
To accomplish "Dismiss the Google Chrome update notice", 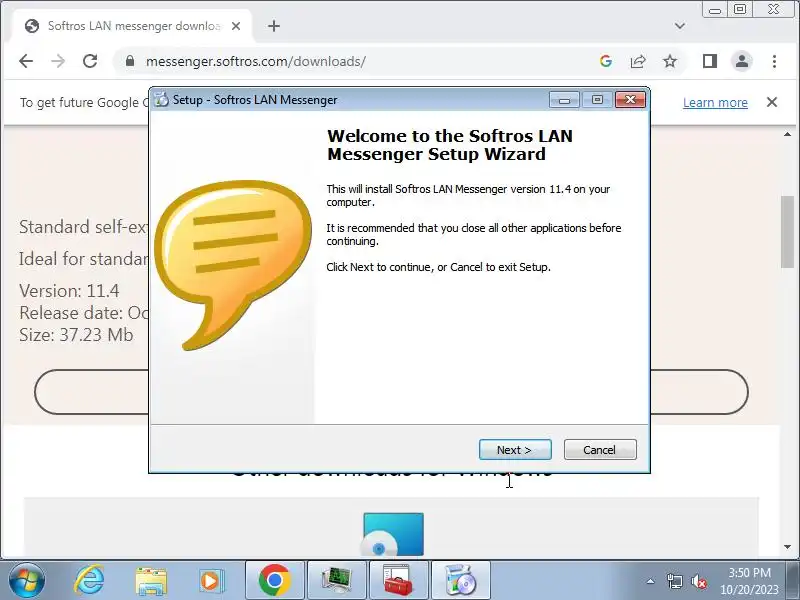I will point(772,102).
